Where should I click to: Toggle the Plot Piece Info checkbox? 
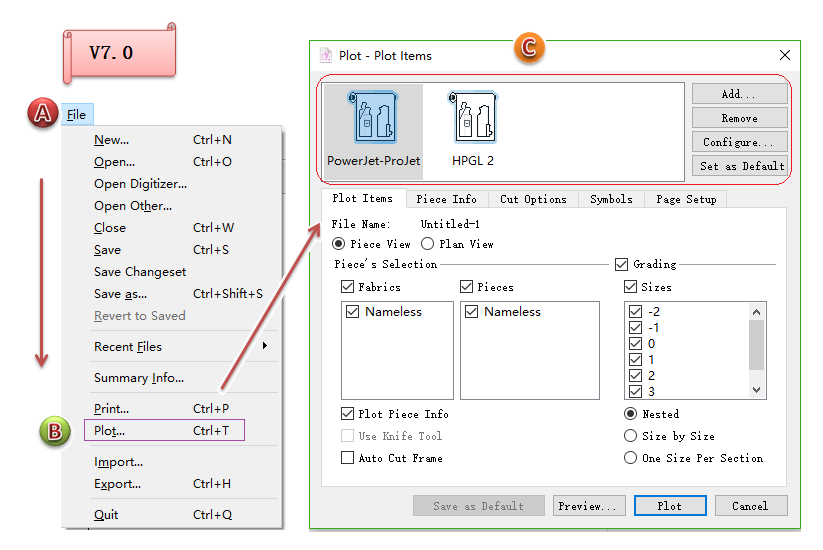pyautogui.click(x=348, y=414)
